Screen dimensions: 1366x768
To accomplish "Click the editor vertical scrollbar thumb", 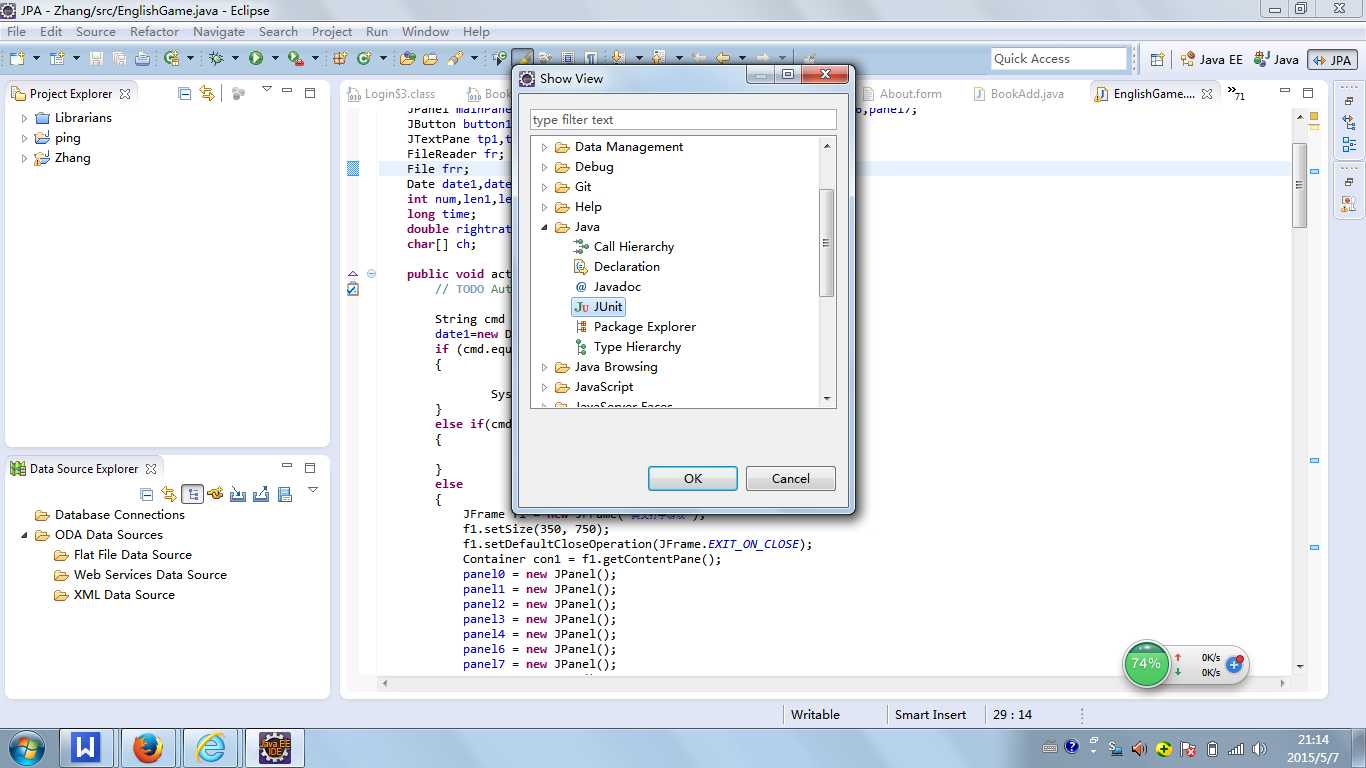I will click(1300, 185).
